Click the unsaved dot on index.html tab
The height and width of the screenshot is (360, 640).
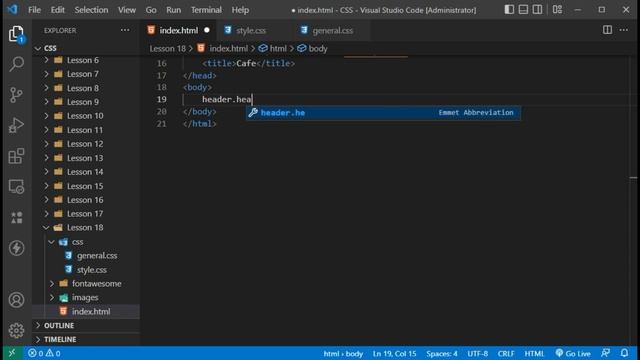click(x=207, y=30)
